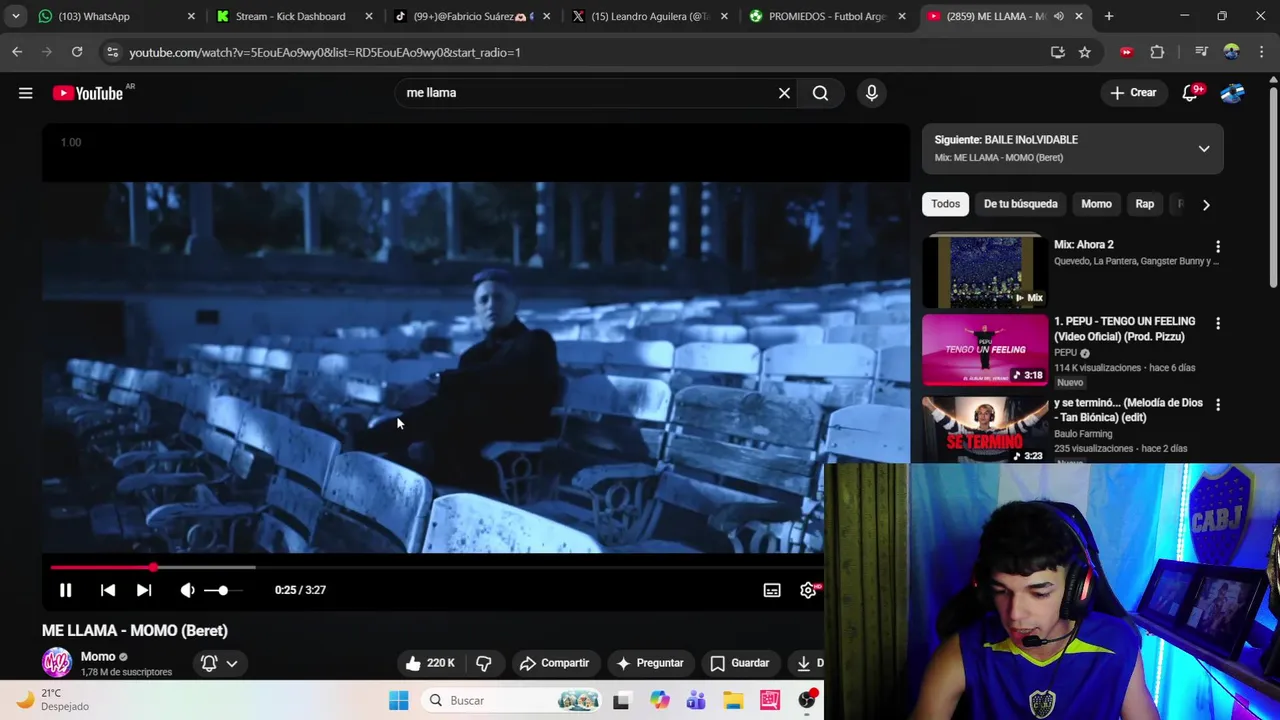Open media controls icon in toolbar
Image resolution: width=1280 pixels, height=720 pixels.
[1201, 52]
